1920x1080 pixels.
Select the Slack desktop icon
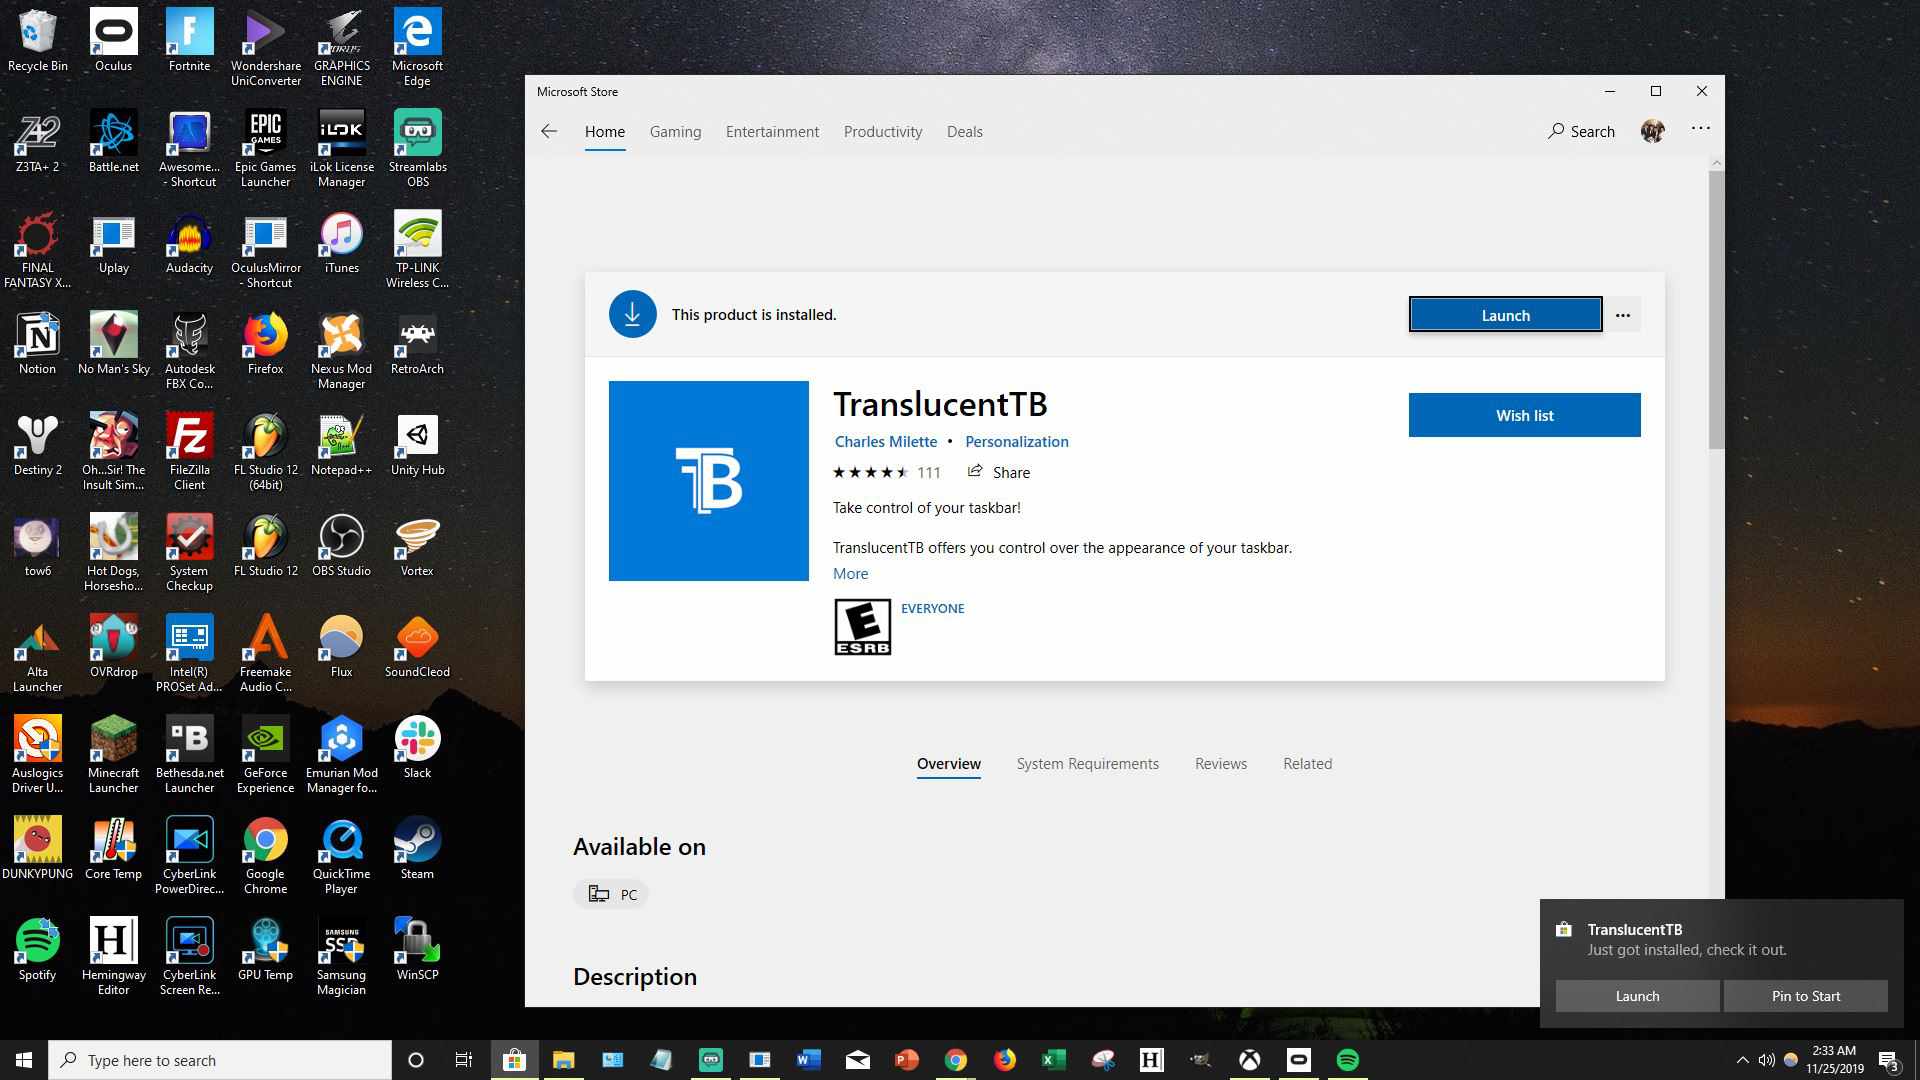pos(417,748)
